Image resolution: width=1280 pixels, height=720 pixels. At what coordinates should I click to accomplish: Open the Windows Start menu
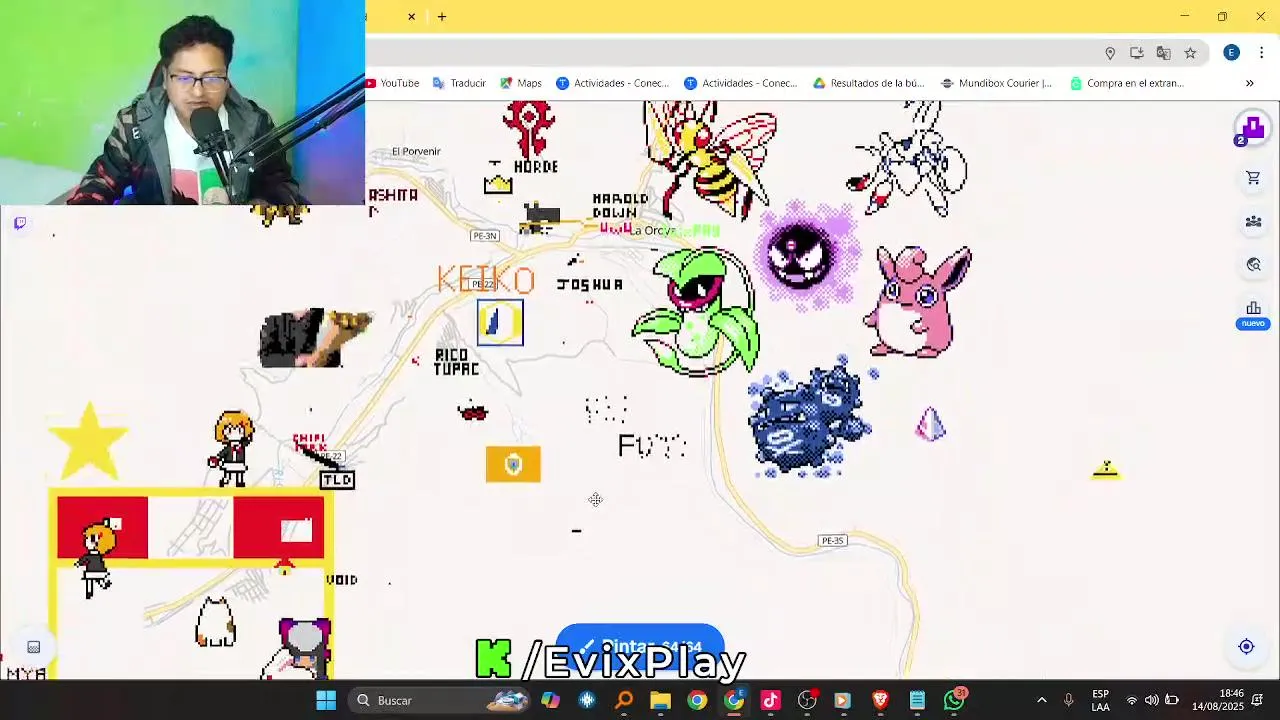pos(326,700)
